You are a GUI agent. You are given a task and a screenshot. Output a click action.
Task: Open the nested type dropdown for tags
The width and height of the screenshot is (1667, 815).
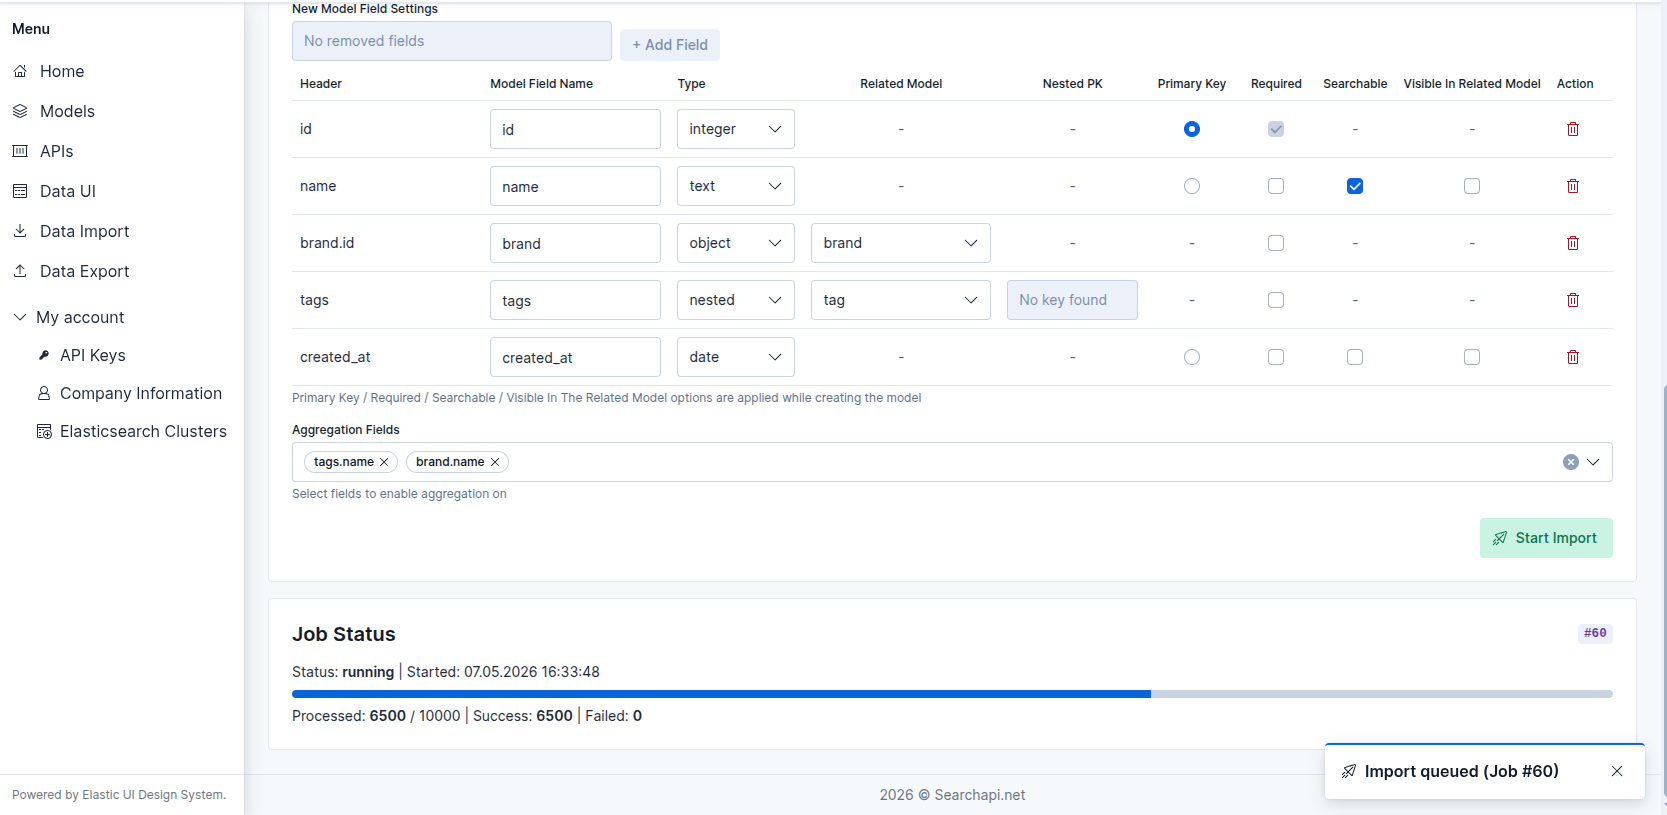click(x=736, y=300)
